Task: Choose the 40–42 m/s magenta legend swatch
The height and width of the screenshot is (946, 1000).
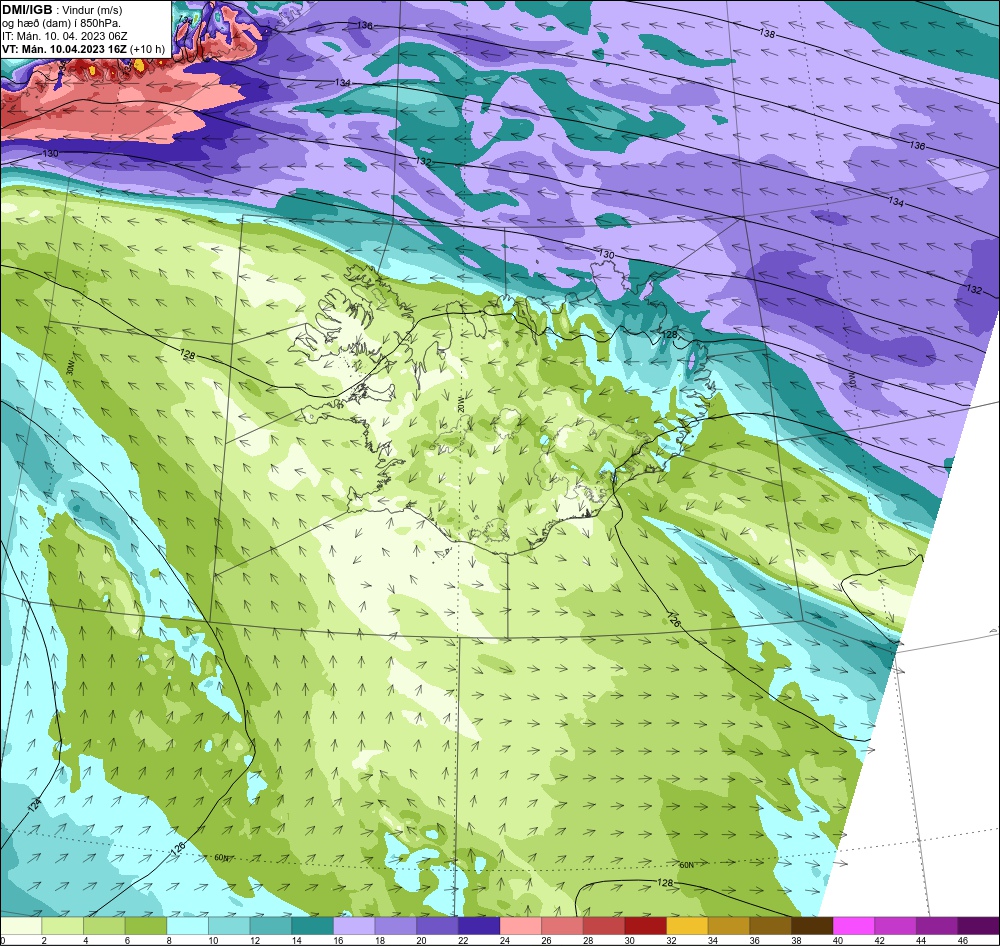Action: click(x=854, y=926)
